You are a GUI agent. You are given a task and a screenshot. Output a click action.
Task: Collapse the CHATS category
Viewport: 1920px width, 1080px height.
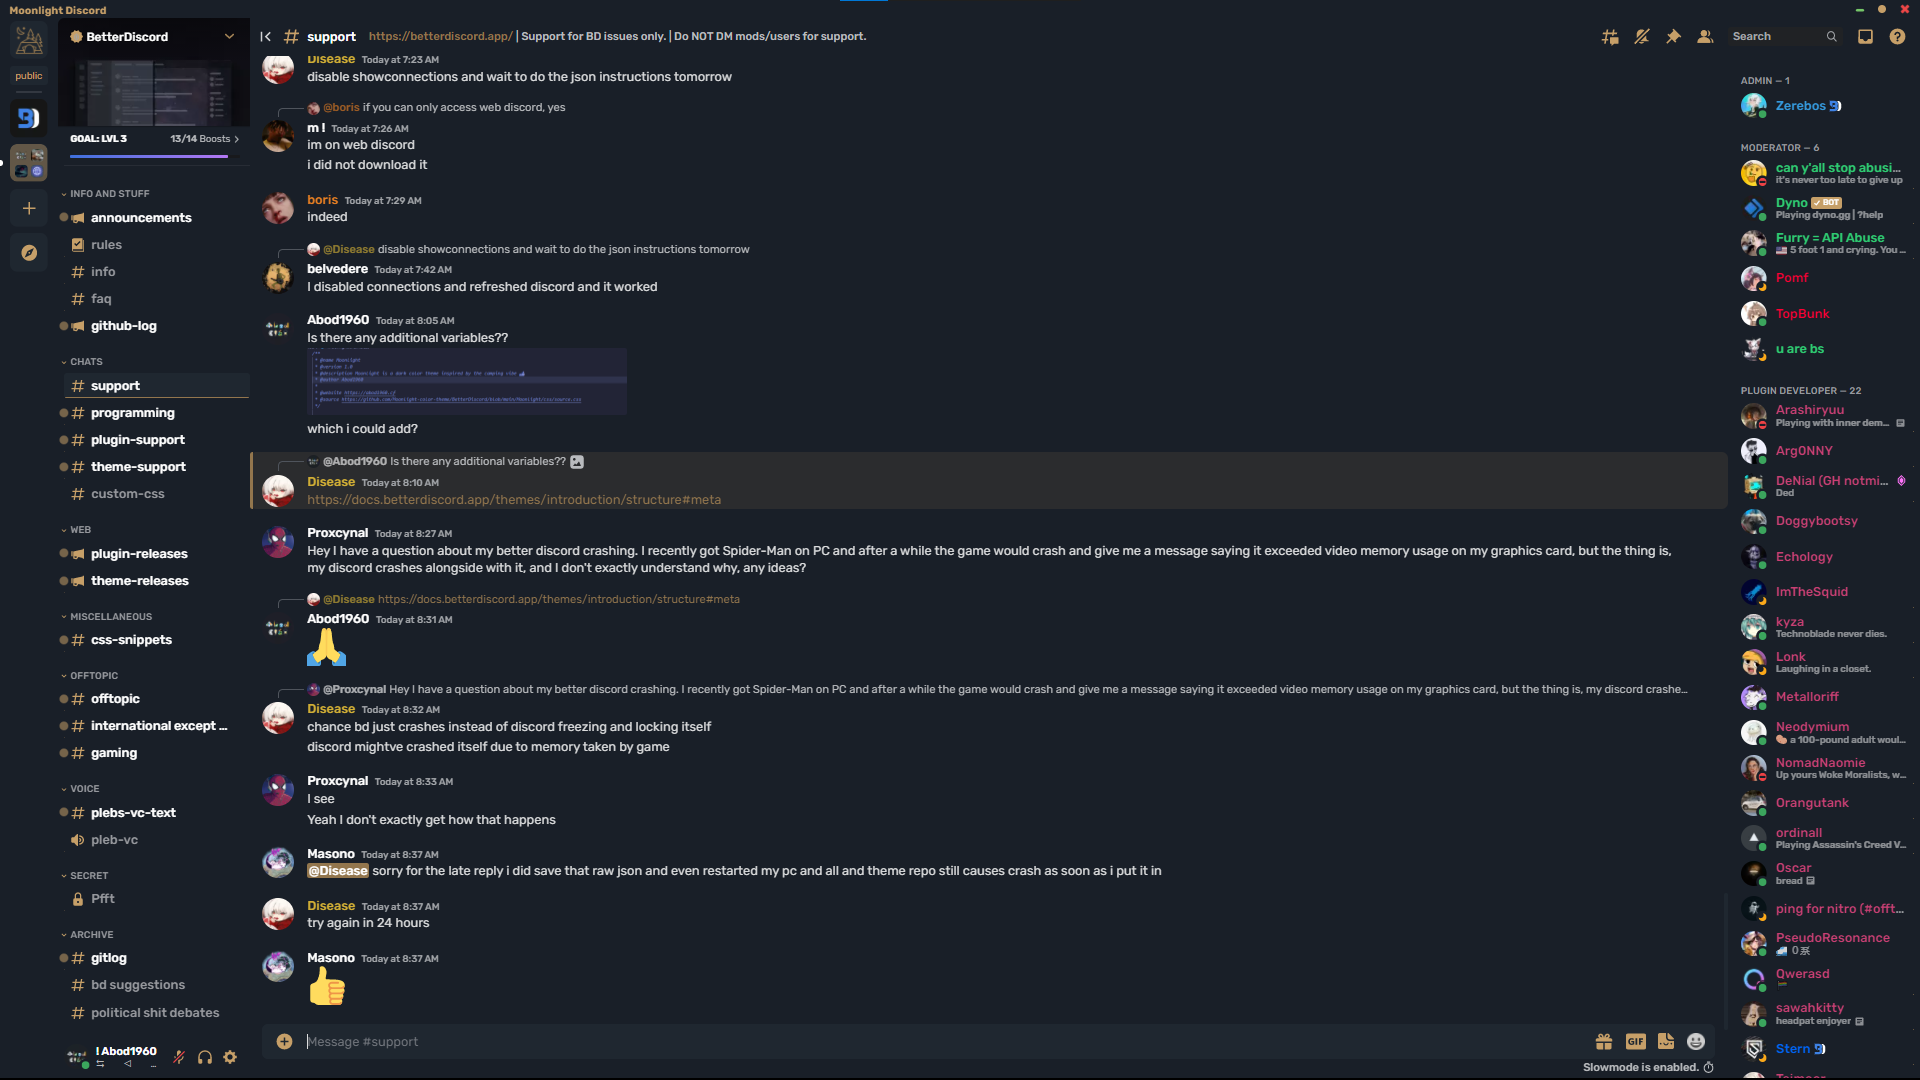click(x=86, y=362)
